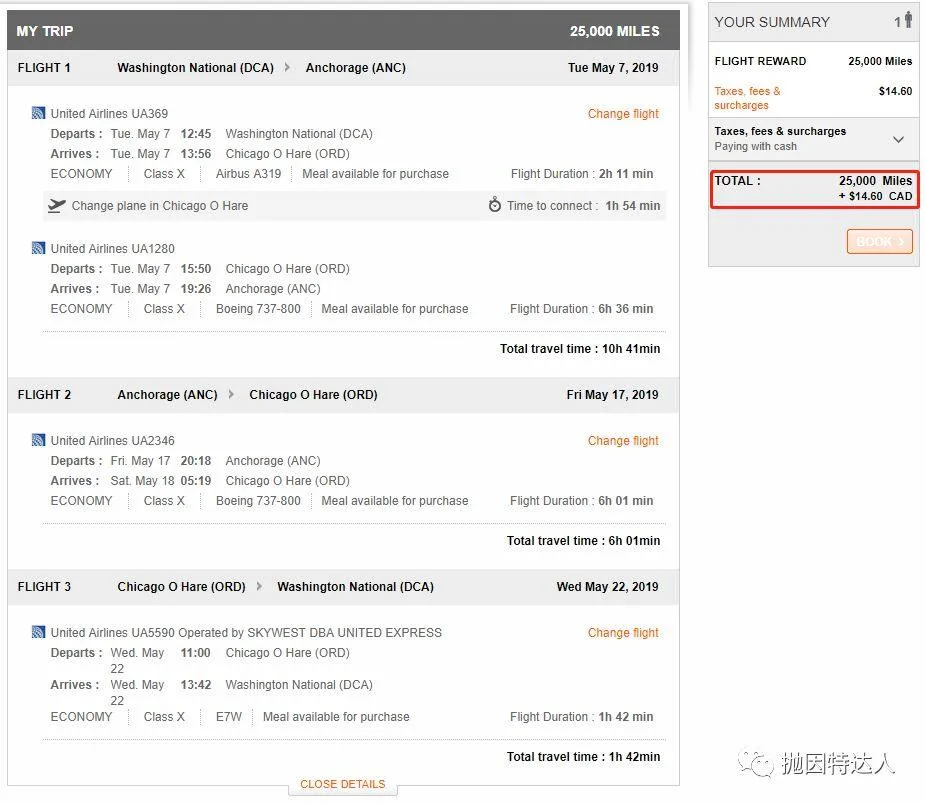Click Change plane in Chicago O Hare text
925x804 pixels.
coord(160,206)
